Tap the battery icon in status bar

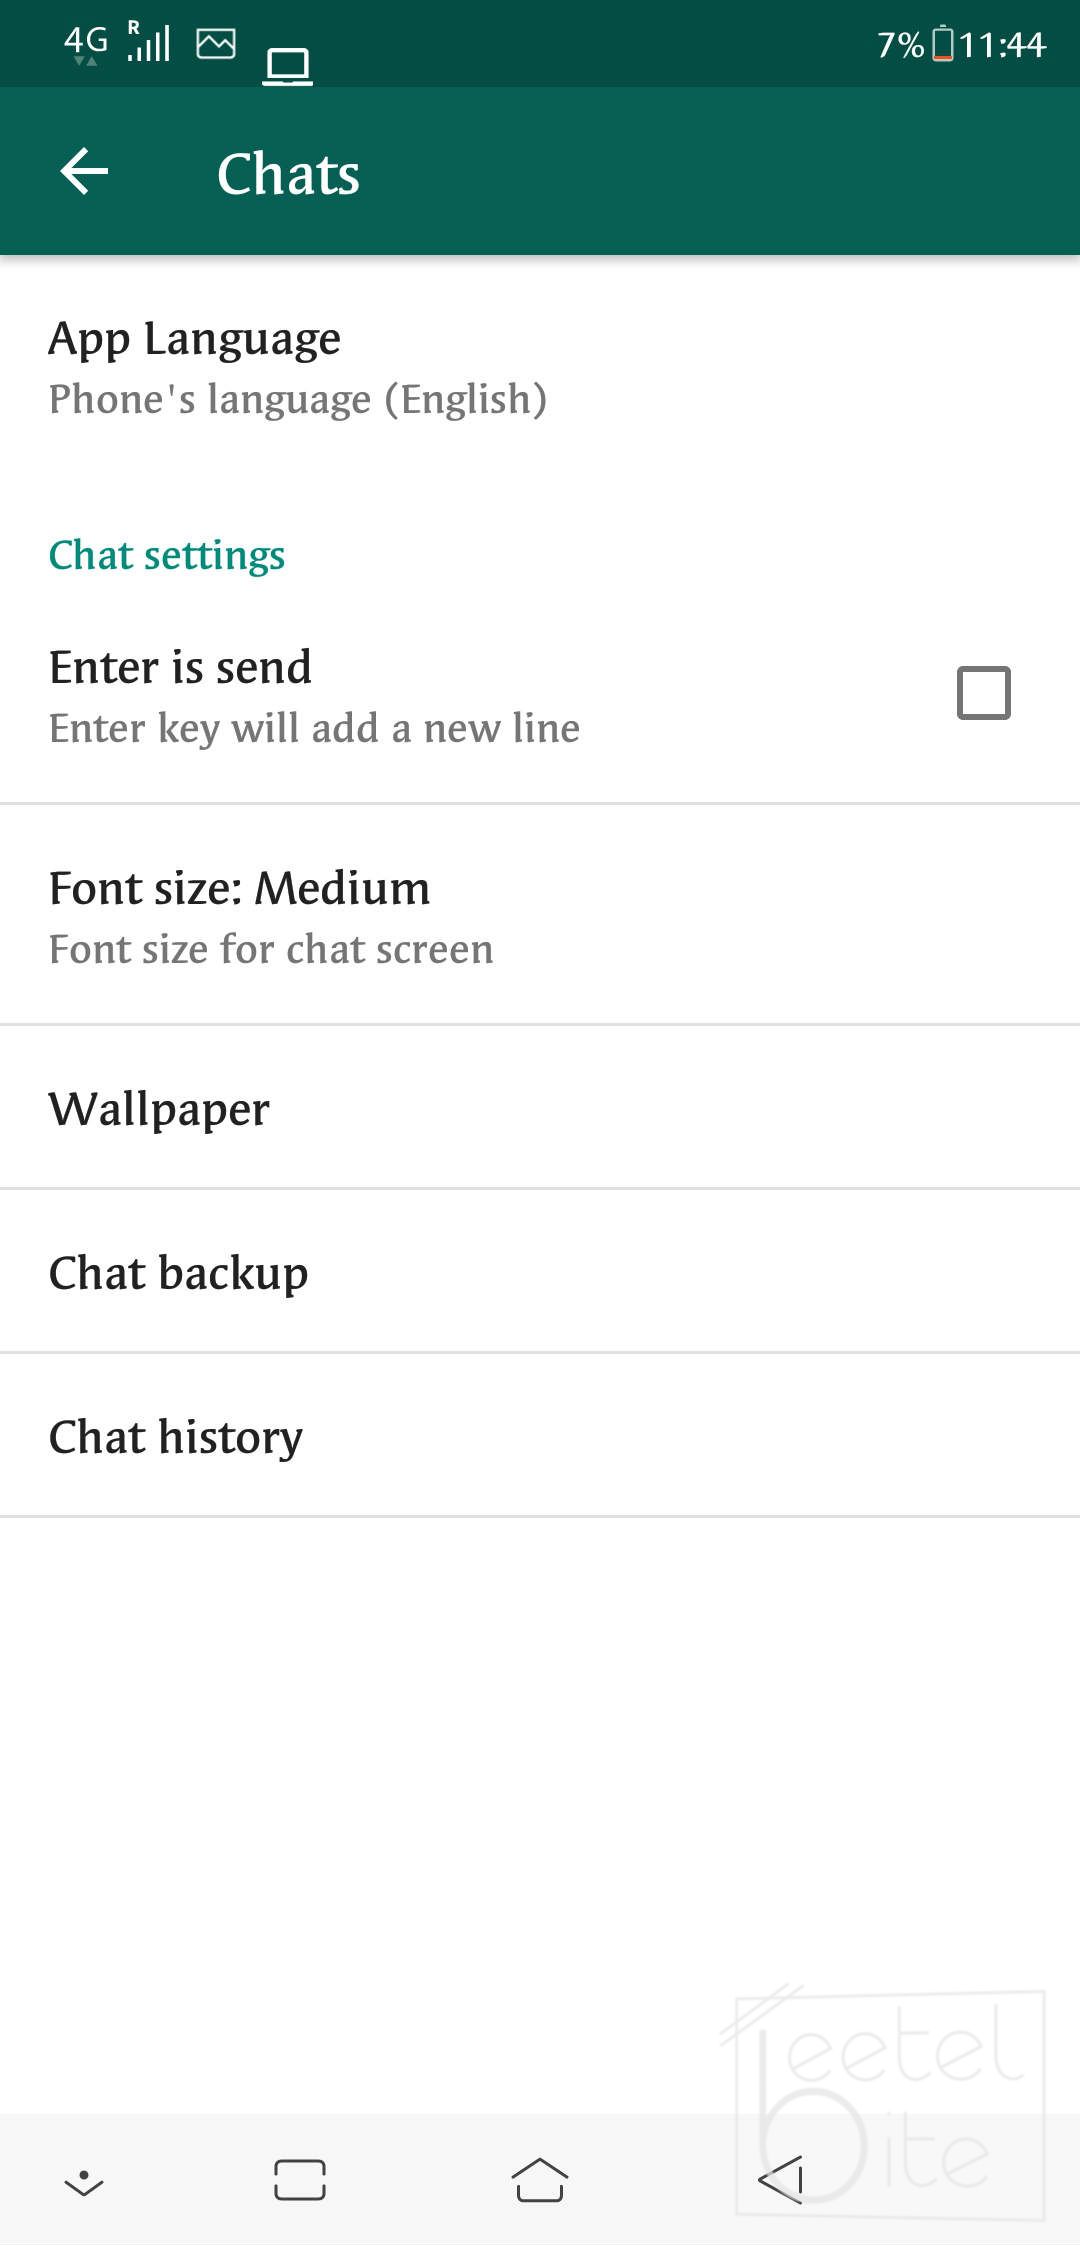[x=942, y=44]
